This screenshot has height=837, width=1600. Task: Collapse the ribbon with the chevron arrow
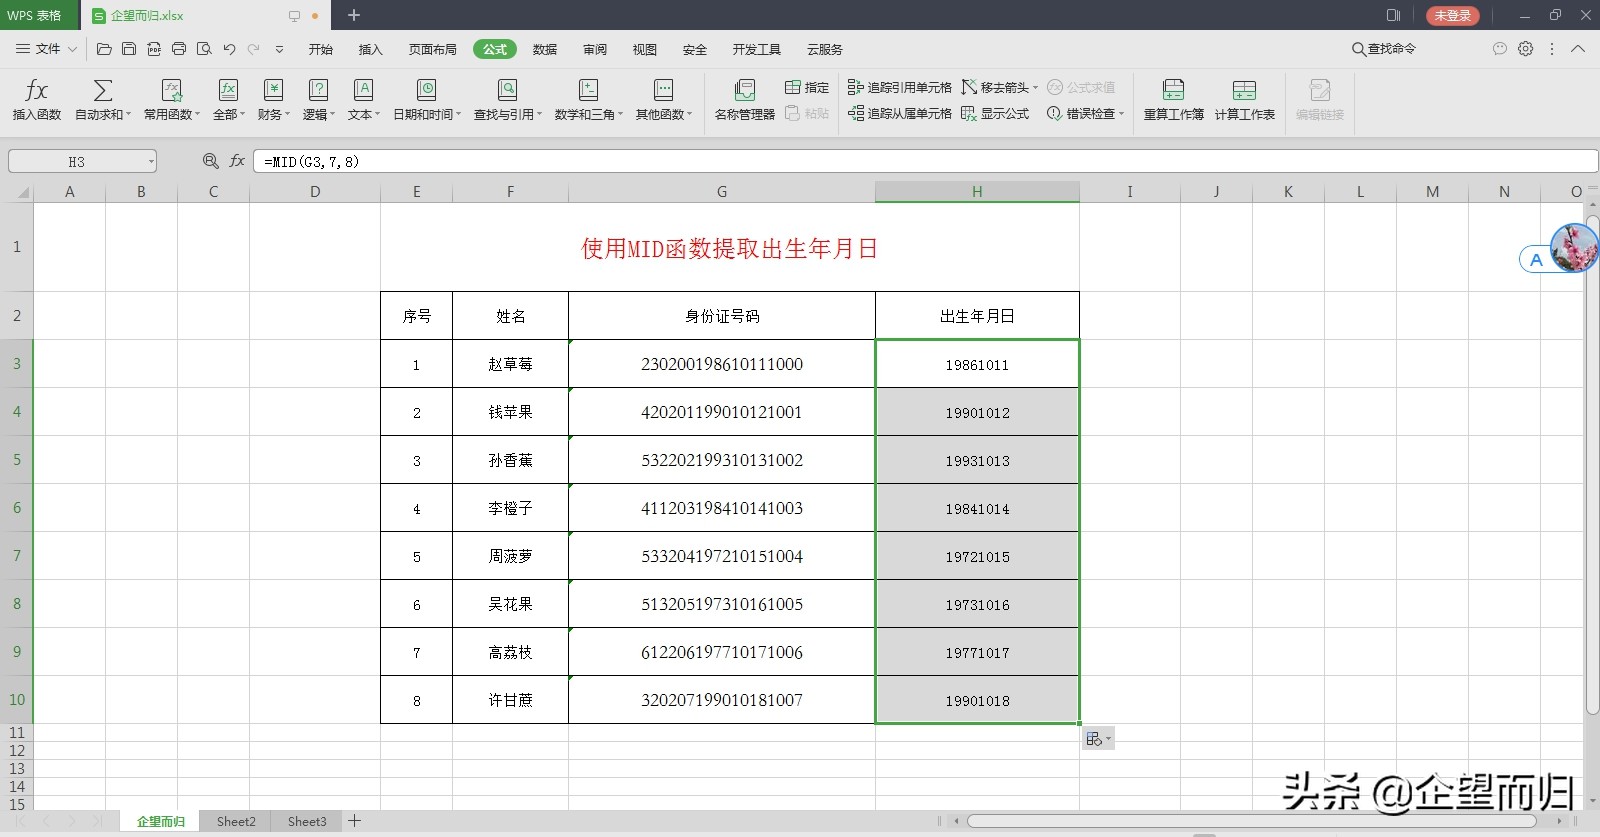[1578, 48]
